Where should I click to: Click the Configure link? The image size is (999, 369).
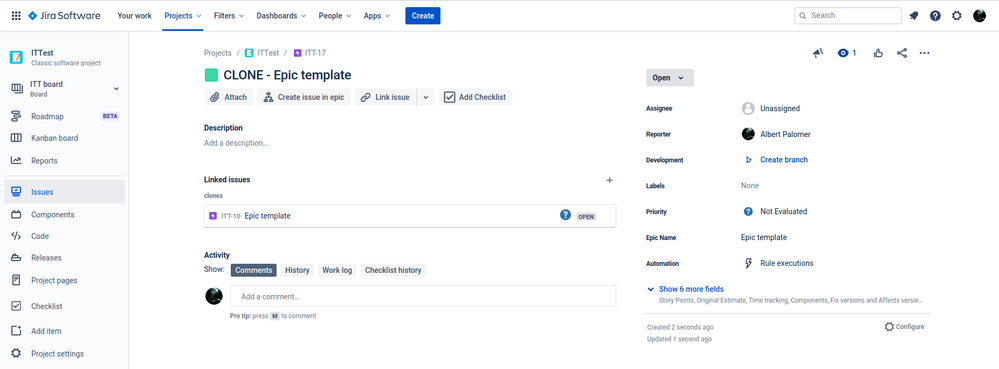(x=904, y=327)
